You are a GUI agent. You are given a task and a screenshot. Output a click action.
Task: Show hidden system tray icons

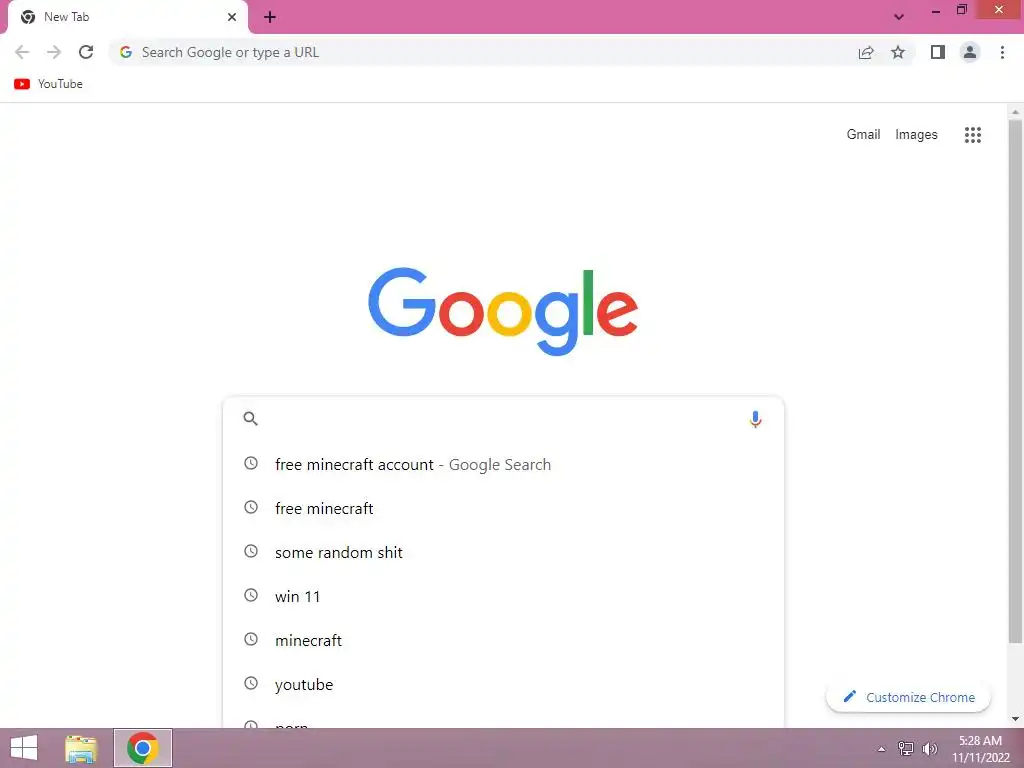pyautogui.click(x=882, y=749)
